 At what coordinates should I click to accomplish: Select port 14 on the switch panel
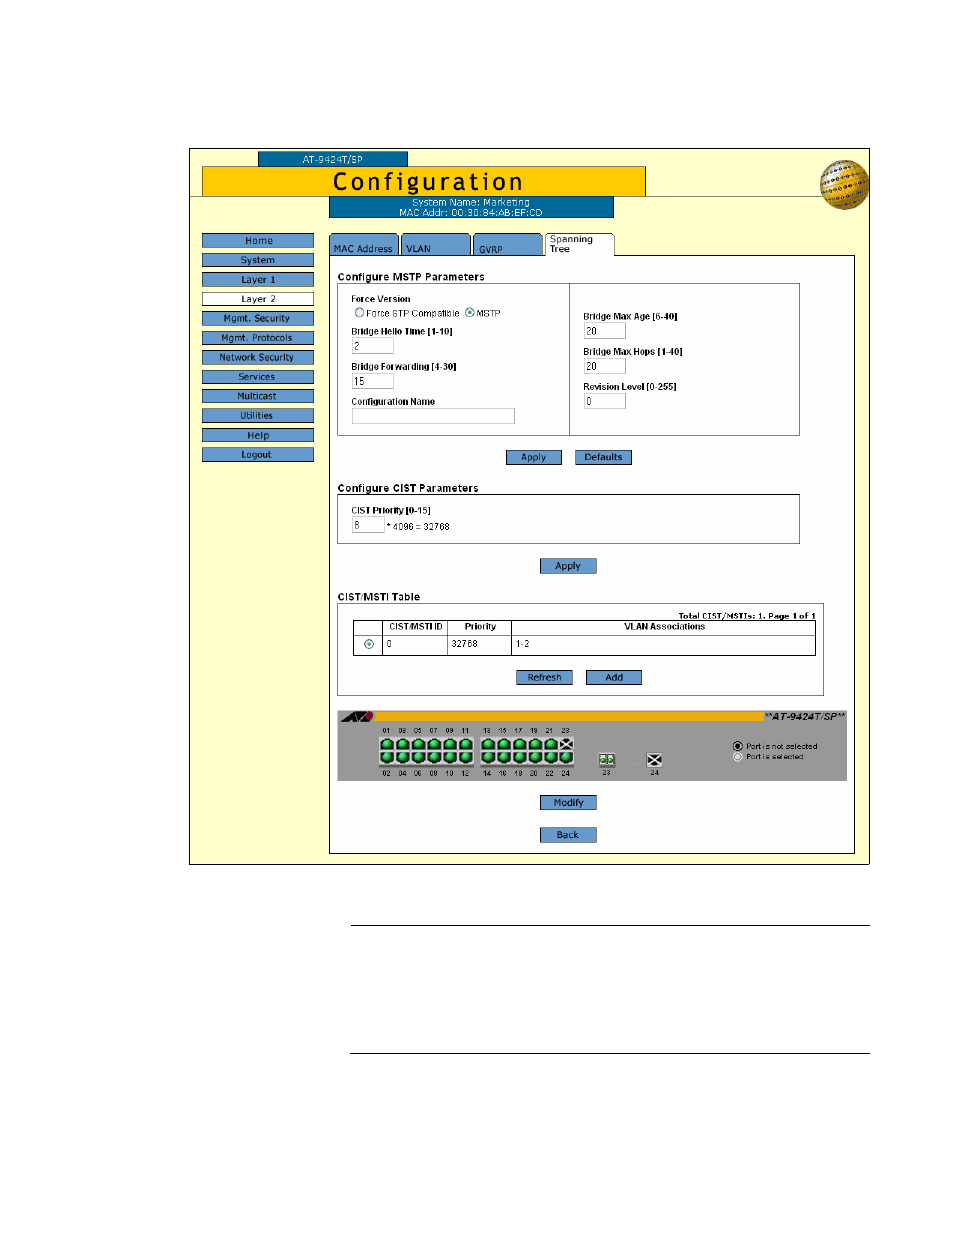coord(488,757)
